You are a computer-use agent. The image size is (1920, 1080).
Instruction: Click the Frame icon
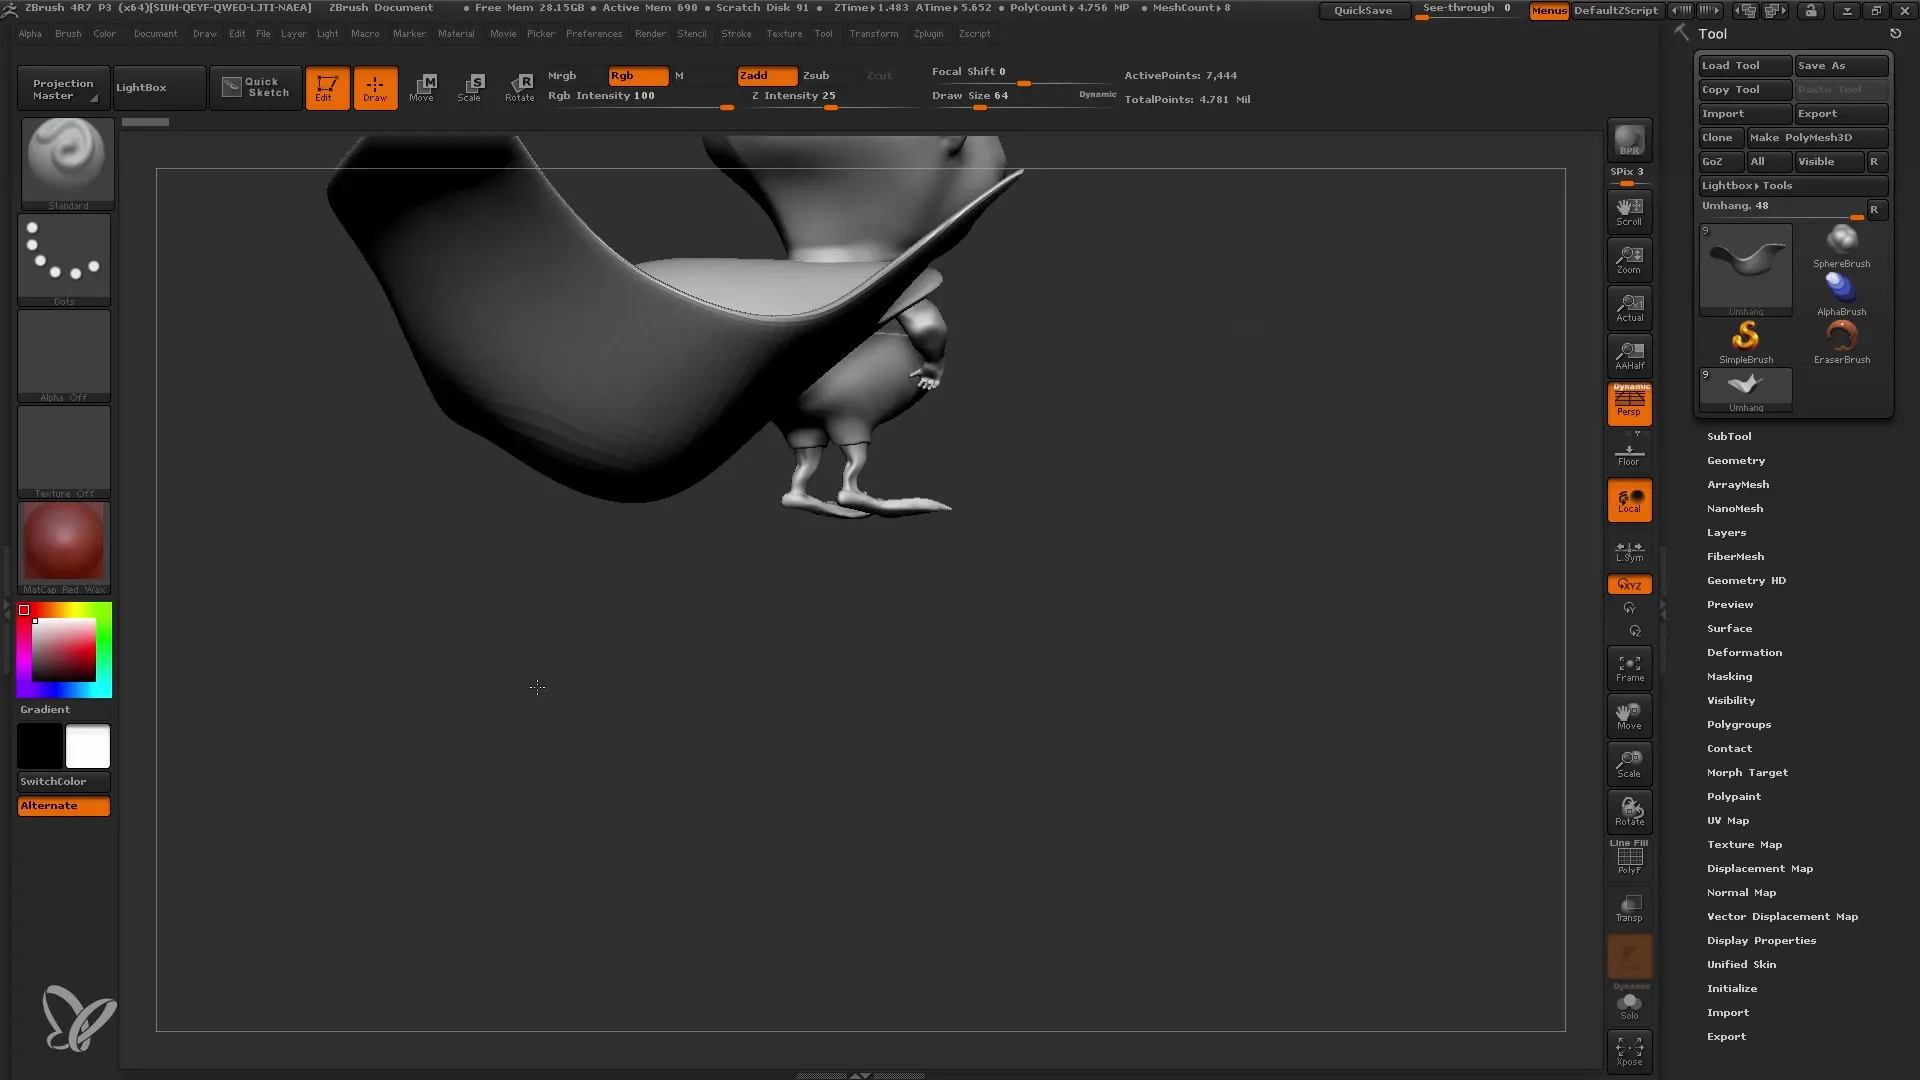[x=1629, y=668]
